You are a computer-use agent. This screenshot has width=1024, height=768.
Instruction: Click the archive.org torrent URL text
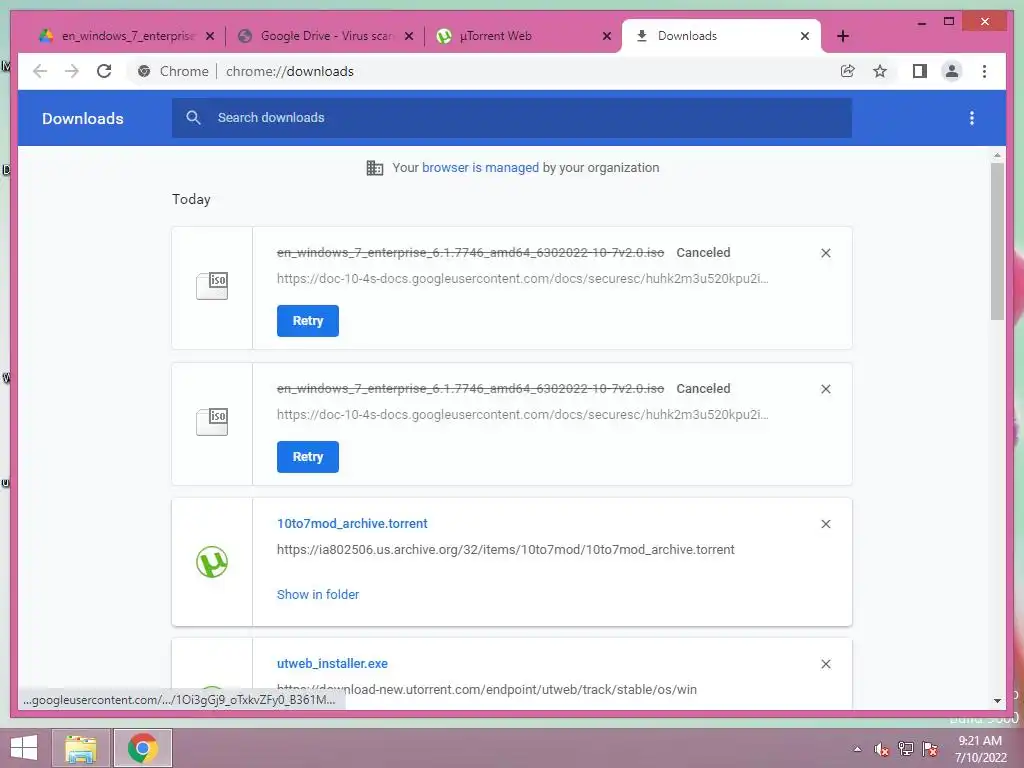click(x=505, y=550)
